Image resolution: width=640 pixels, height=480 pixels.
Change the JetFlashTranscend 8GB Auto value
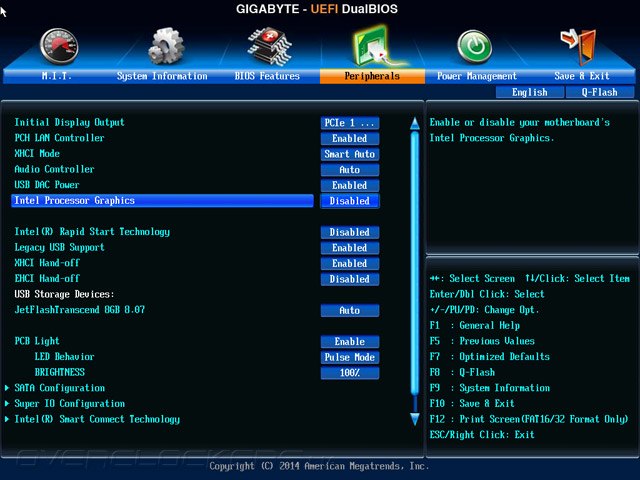pos(350,311)
